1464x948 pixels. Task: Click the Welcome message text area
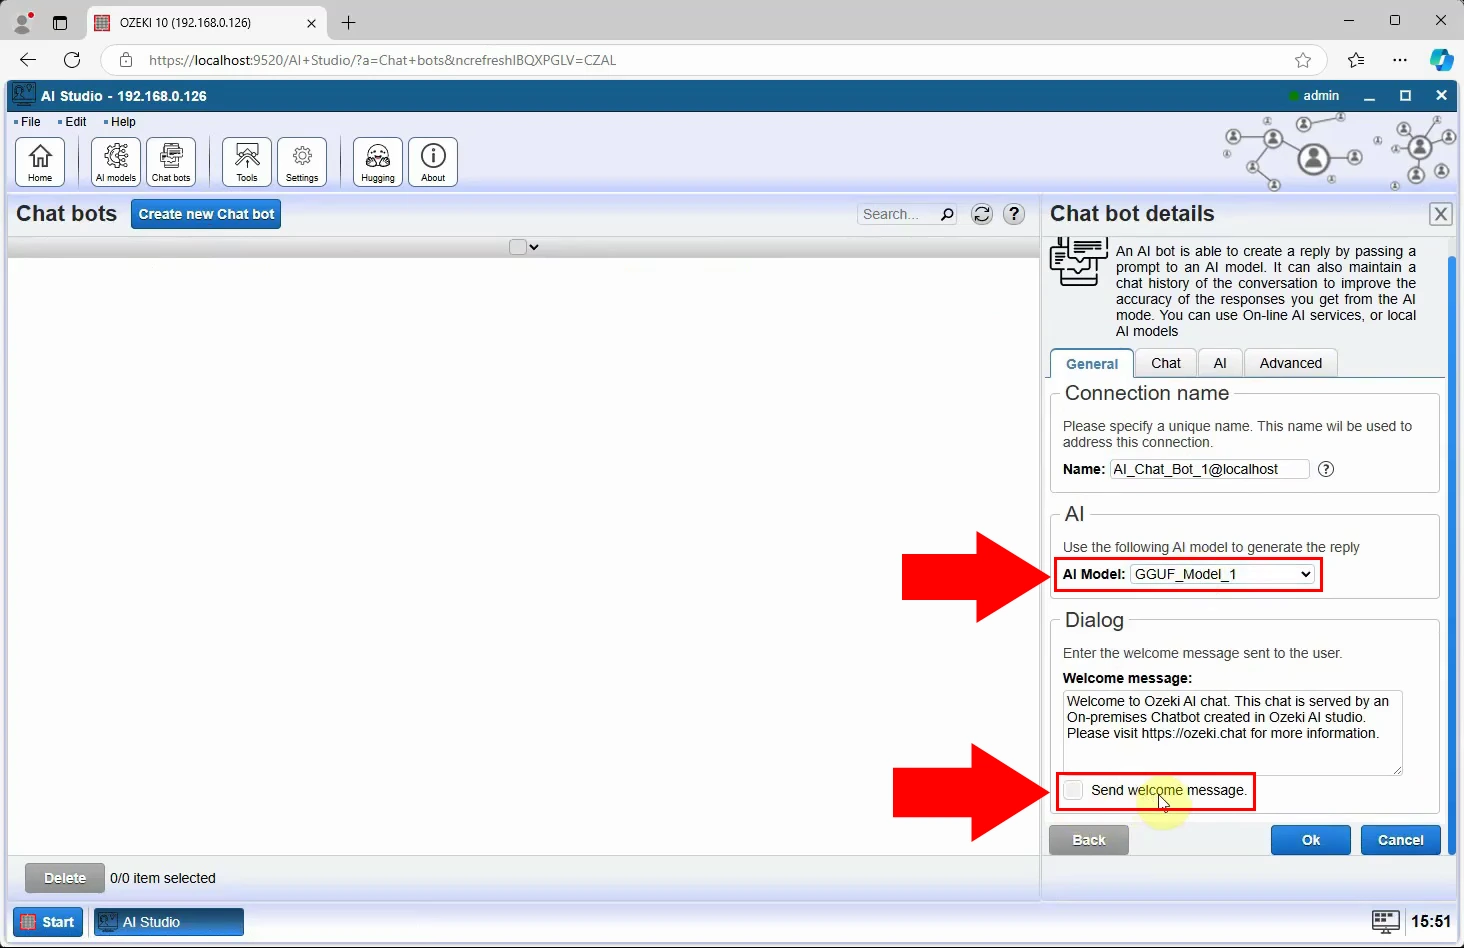1232,732
